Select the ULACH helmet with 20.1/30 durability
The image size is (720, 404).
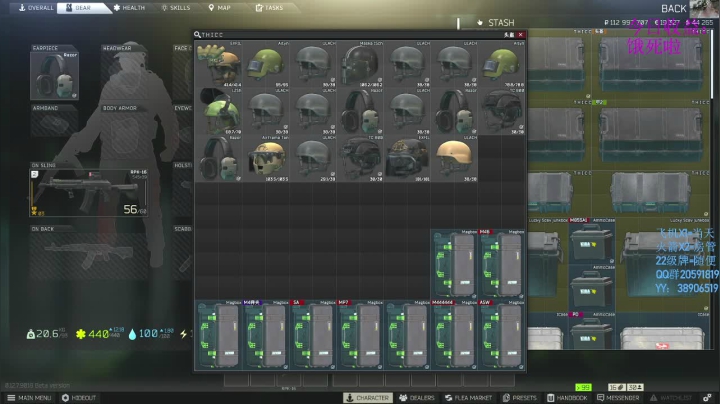313,159
